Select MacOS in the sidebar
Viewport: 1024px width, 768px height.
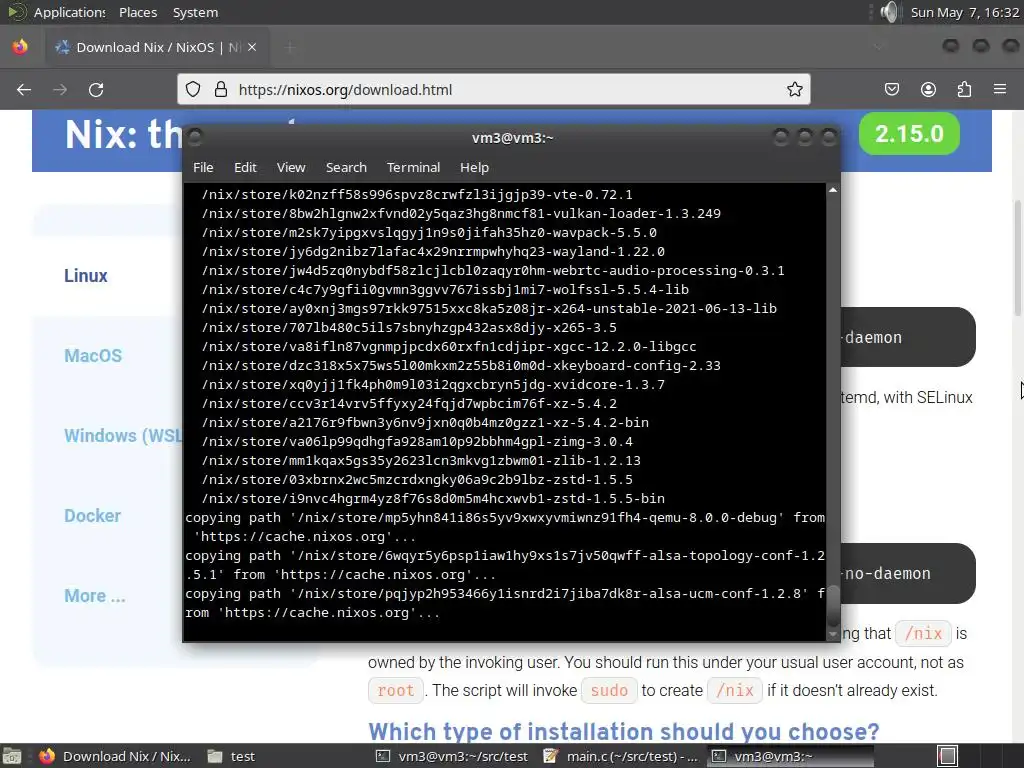pos(93,356)
